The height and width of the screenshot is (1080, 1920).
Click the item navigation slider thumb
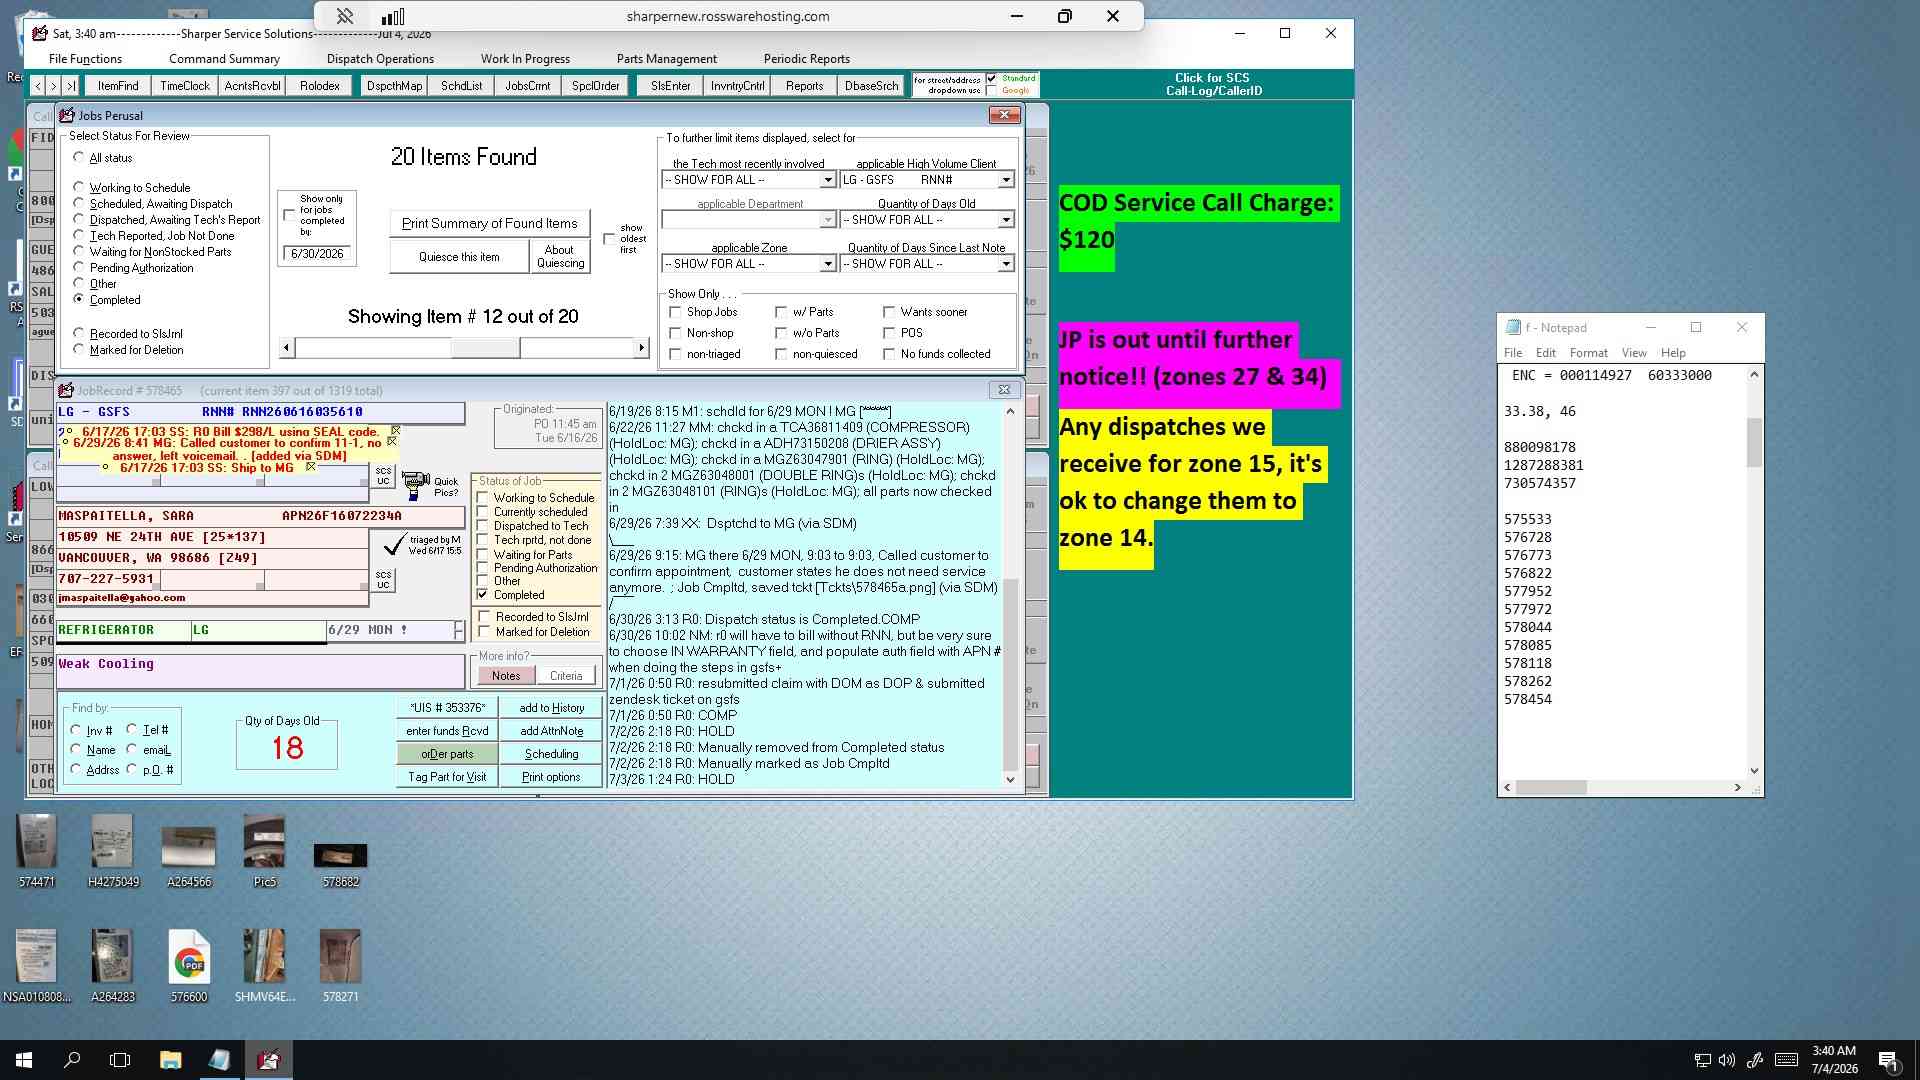[x=485, y=348]
